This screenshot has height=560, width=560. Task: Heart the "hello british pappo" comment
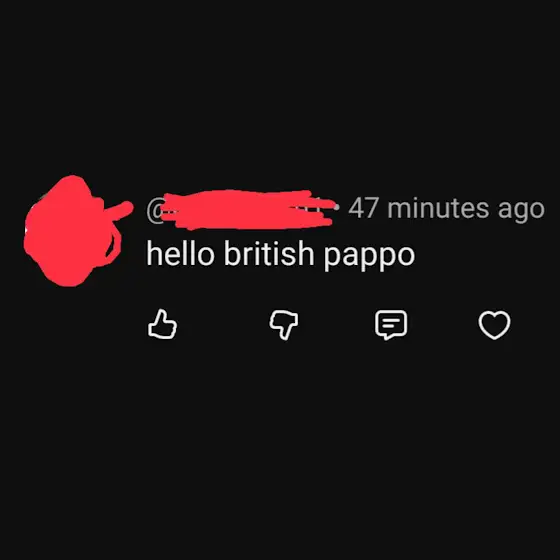(x=495, y=325)
